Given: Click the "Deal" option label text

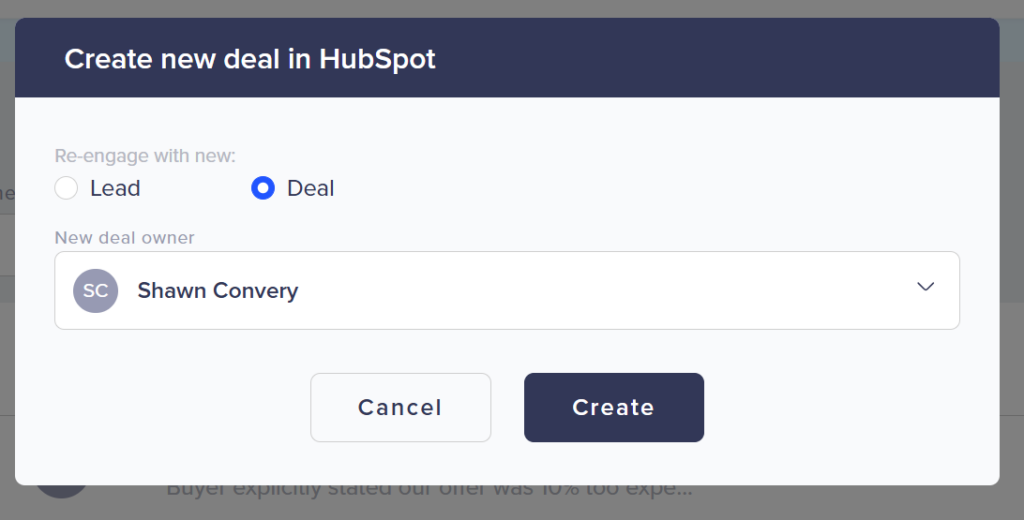Looking at the screenshot, I should tap(310, 188).
